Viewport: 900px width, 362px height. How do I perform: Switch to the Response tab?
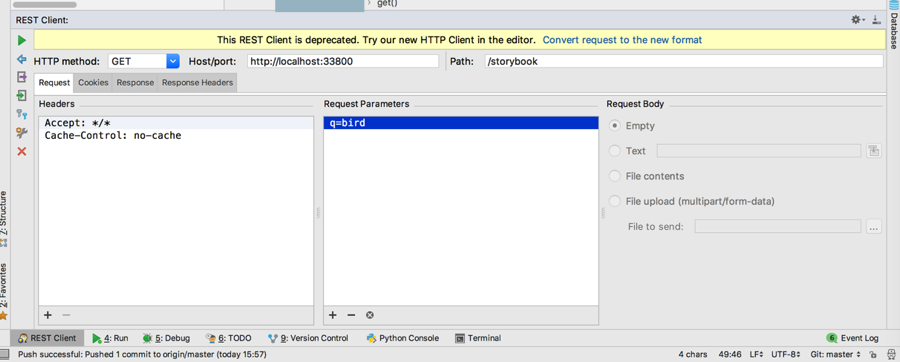click(x=135, y=83)
